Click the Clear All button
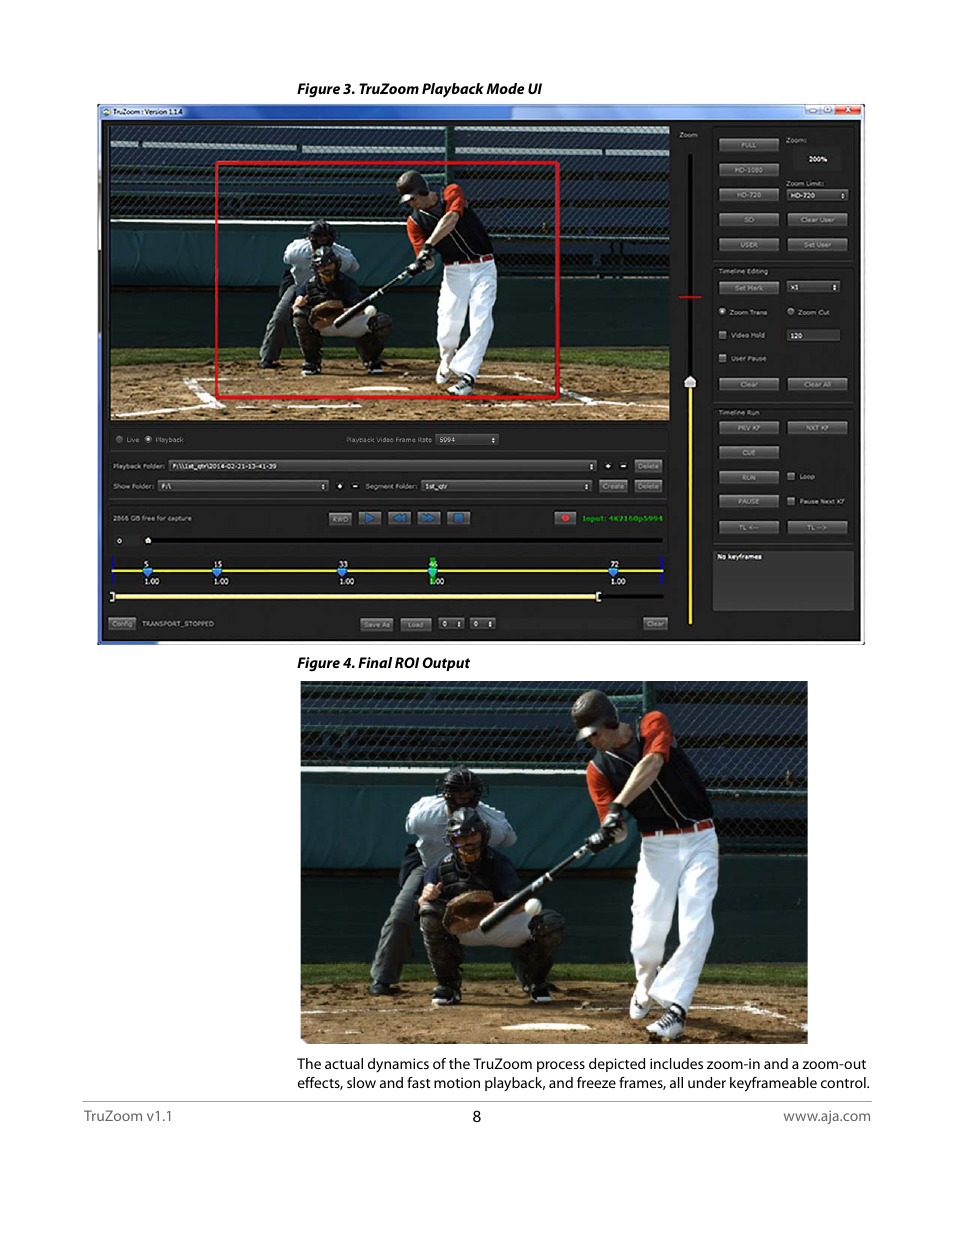The width and height of the screenshot is (954, 1235). tap(817, 384)
